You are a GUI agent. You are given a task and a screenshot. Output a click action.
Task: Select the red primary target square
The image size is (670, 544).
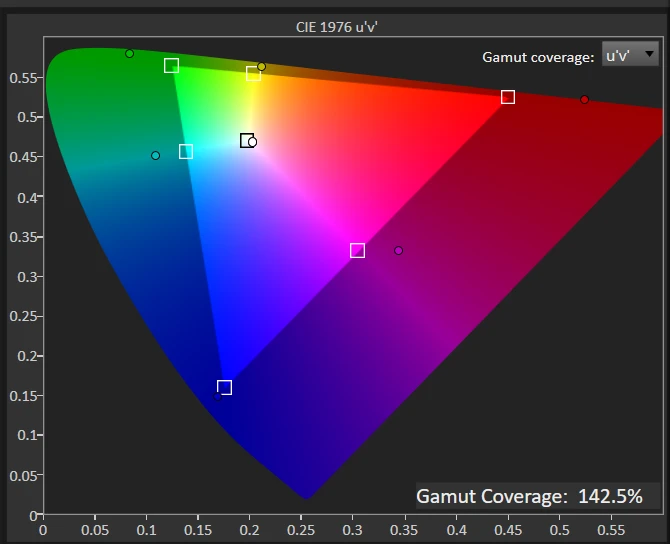pos(508,97)
